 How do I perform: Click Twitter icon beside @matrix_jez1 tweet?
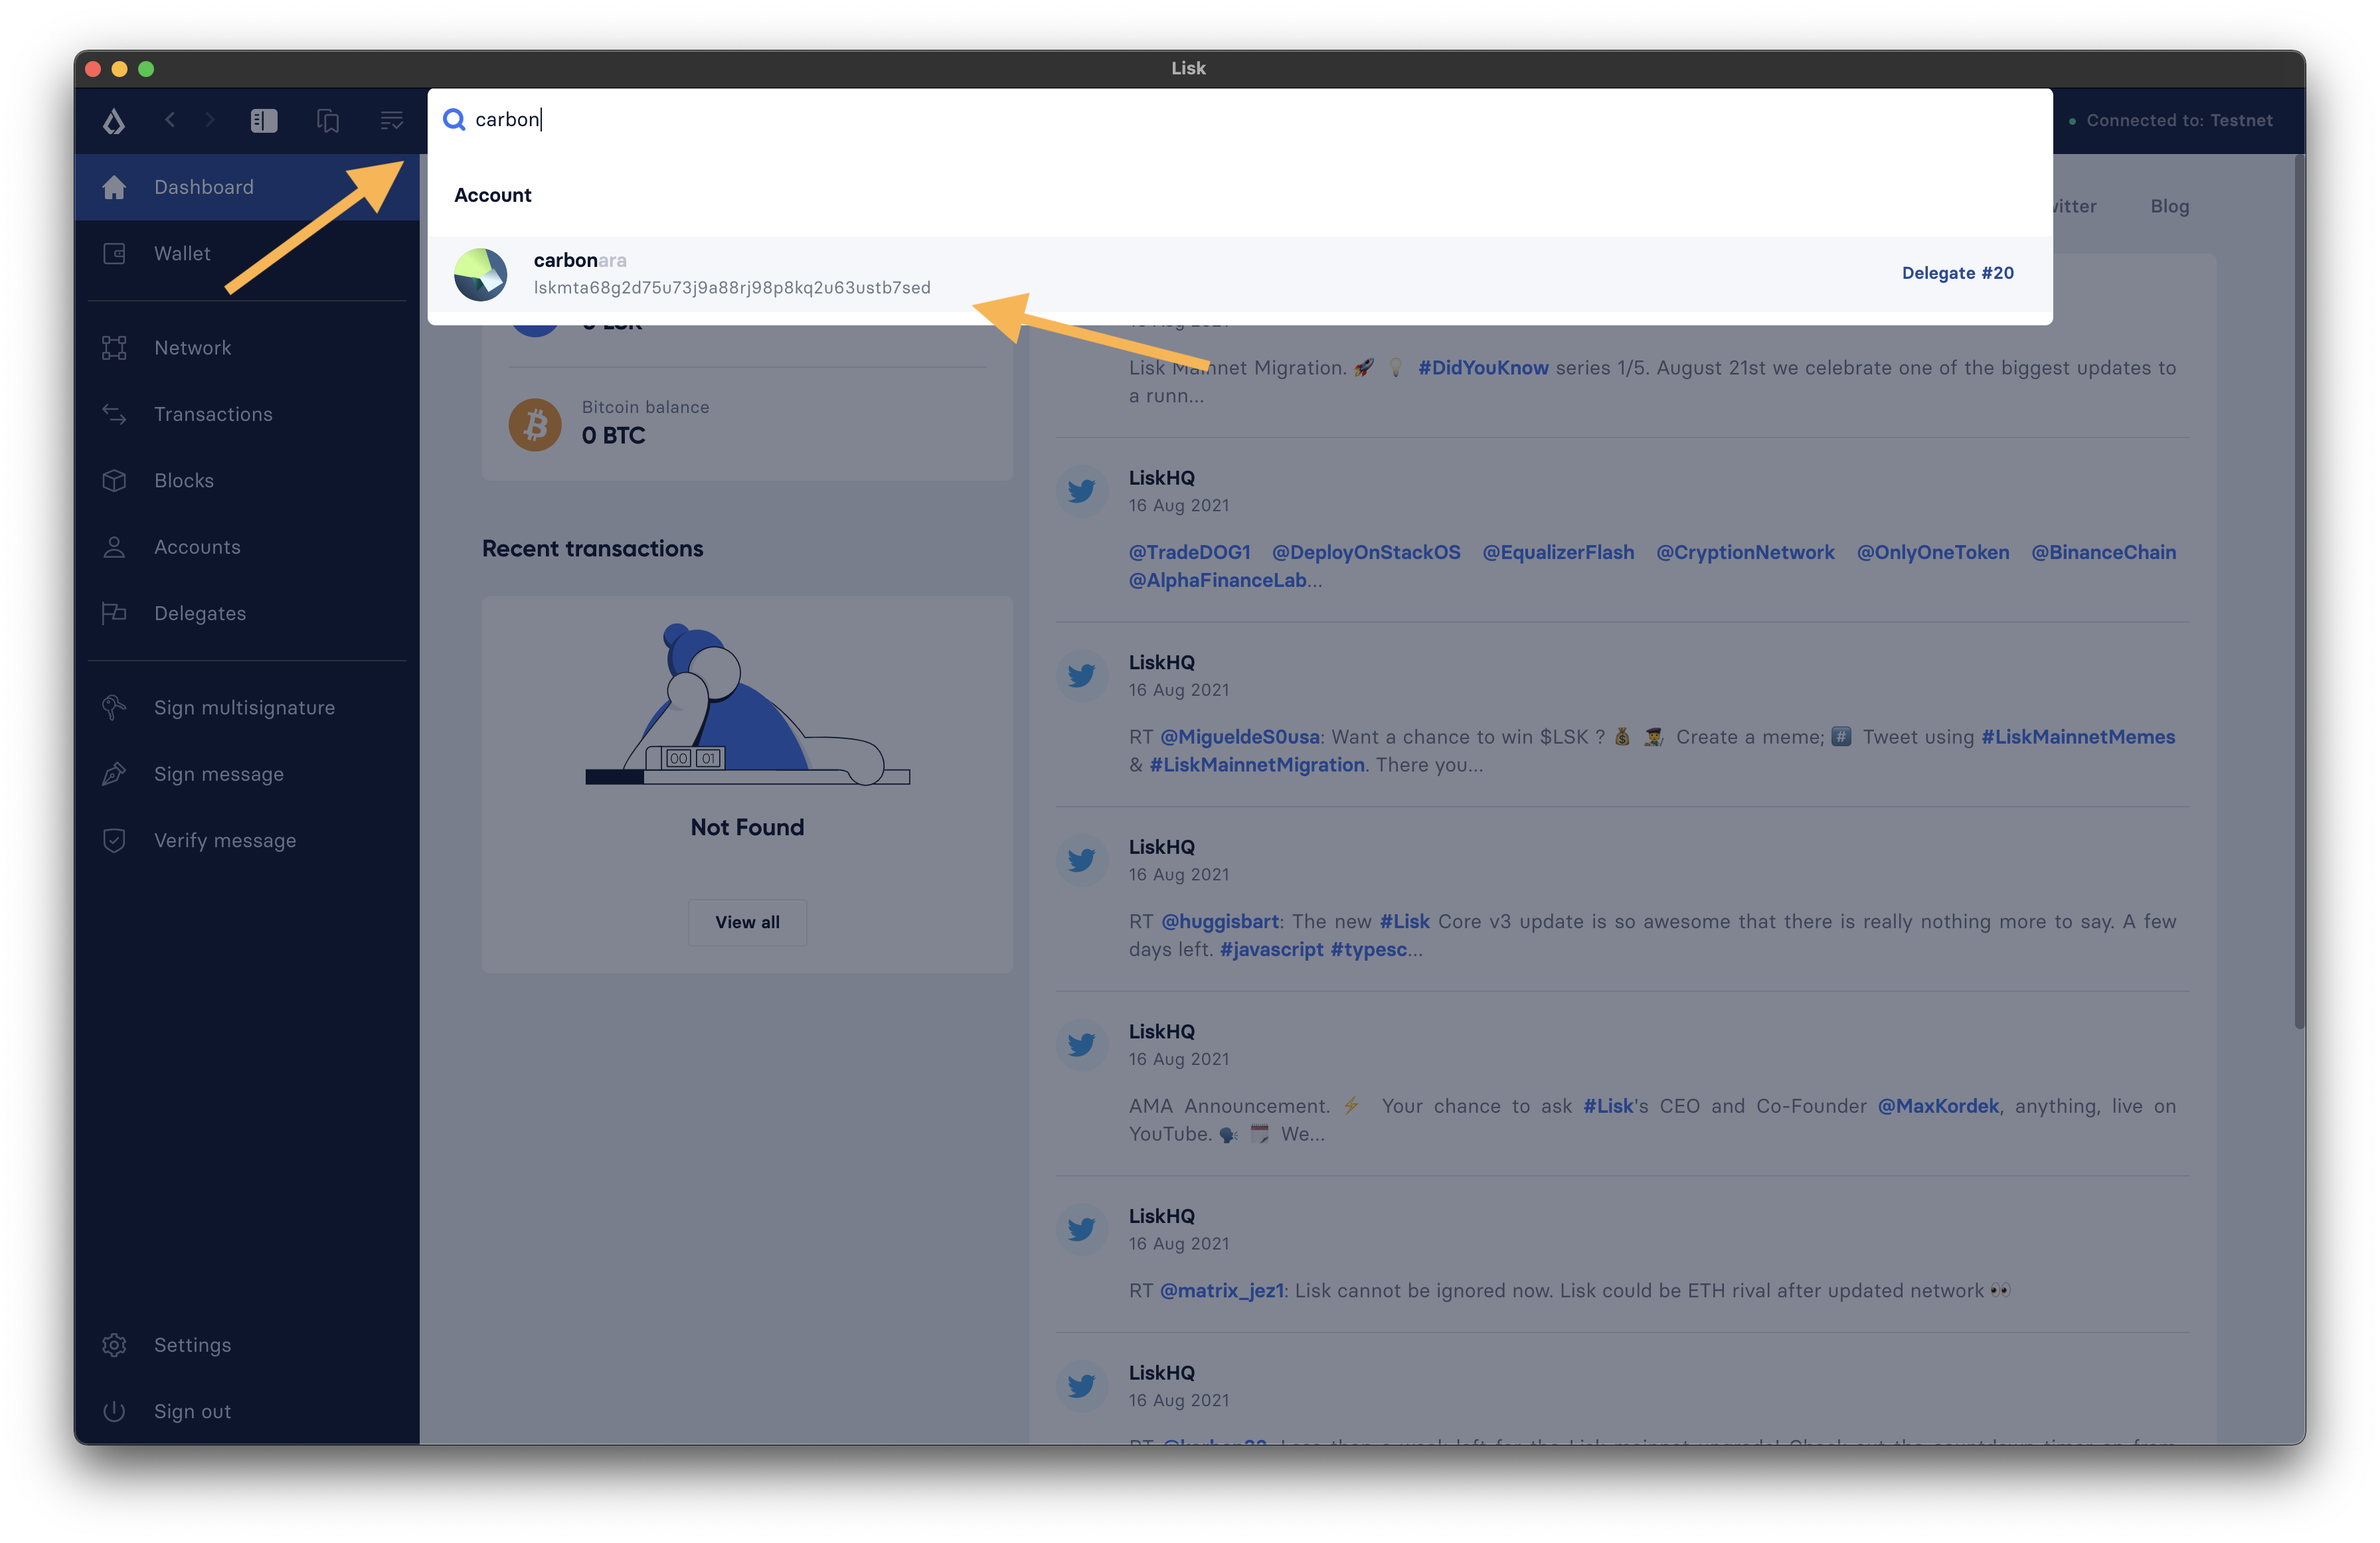1081,1229
